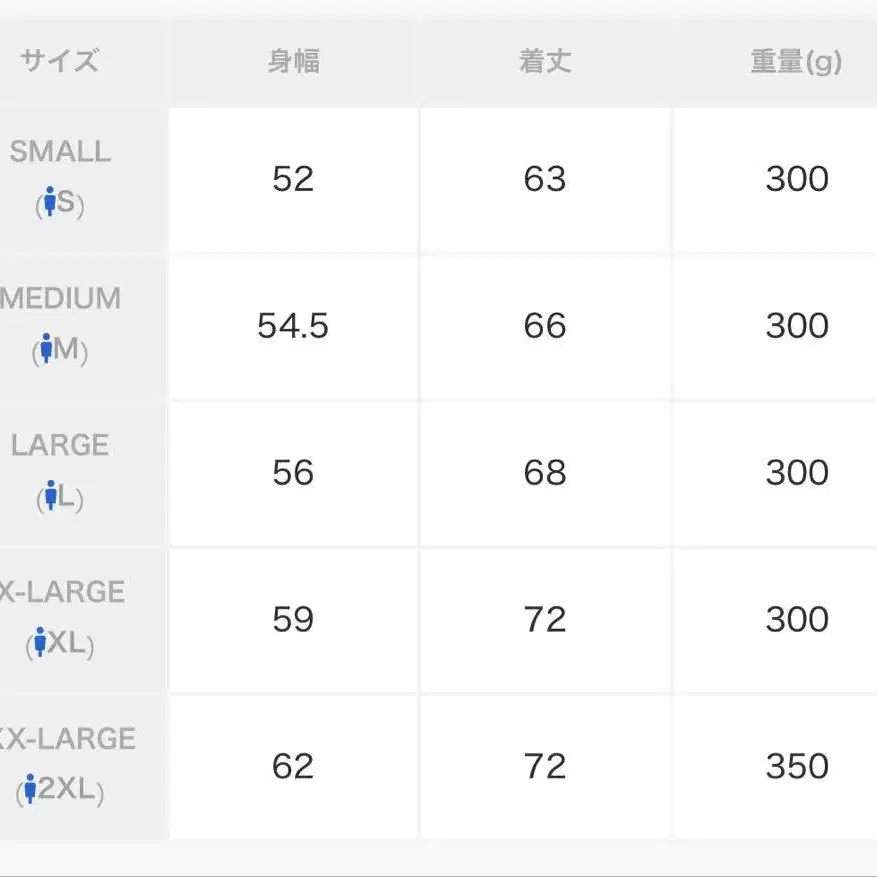Click the blue person icon beside XL
This screenshot has height=877, width=877.
pyautogui.click(x=40, y=643)
